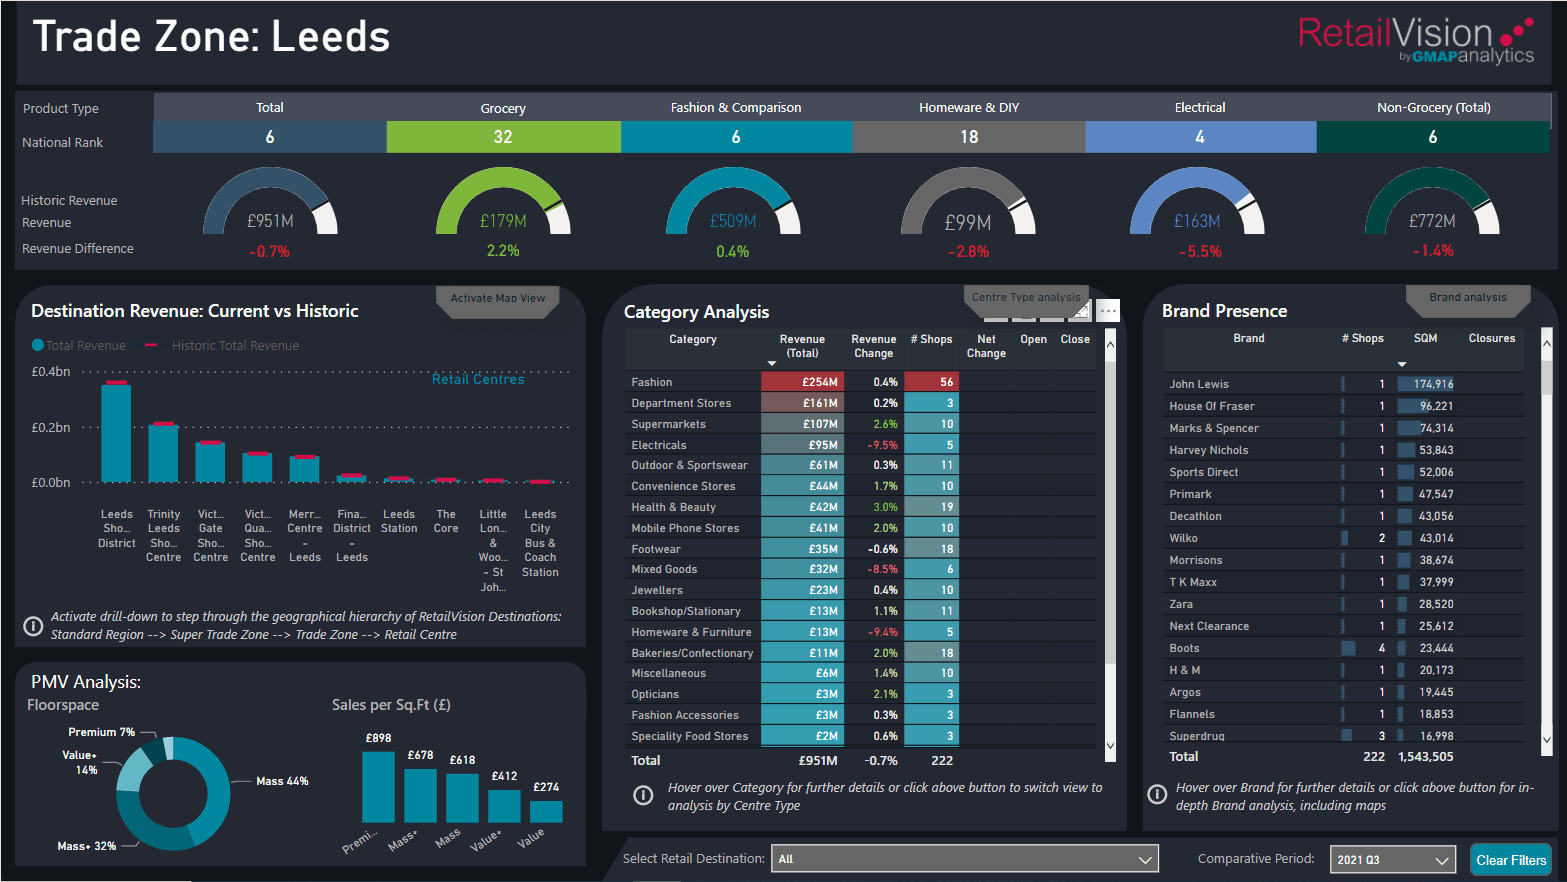Click the Closures column header in Brand table
1567x882 pixels.
pos(1491,338)
